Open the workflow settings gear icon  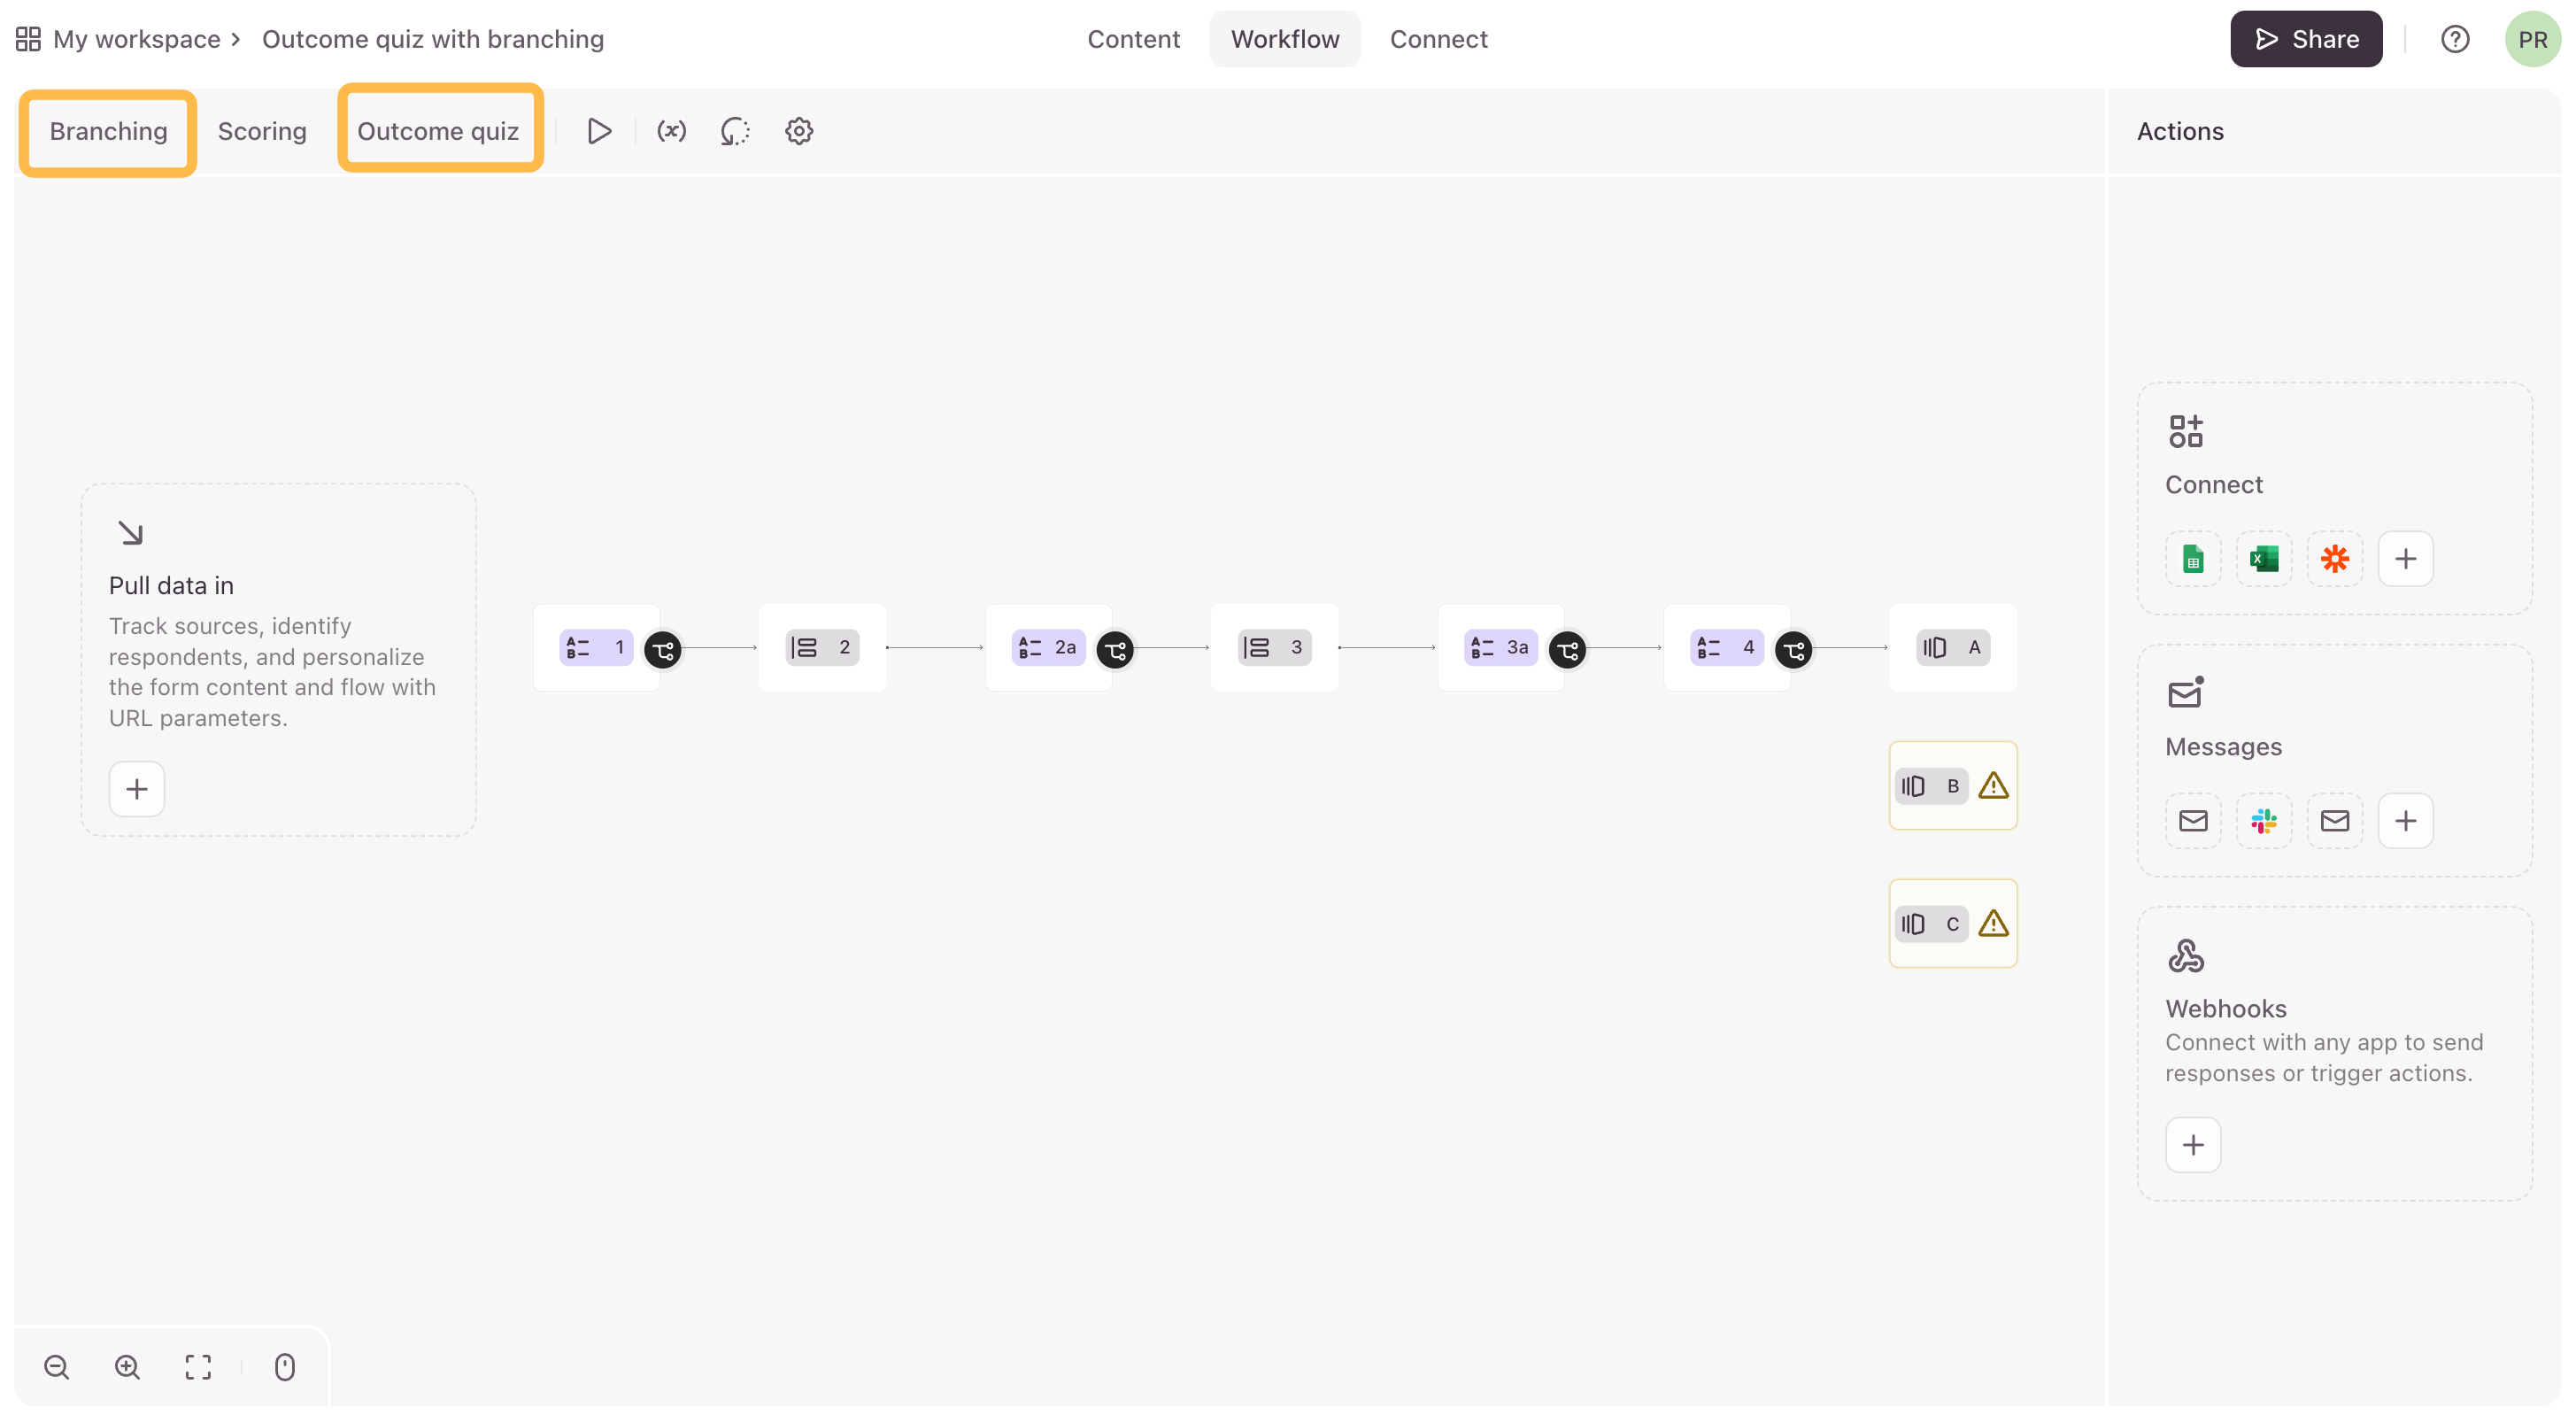[x=798, y=131]
